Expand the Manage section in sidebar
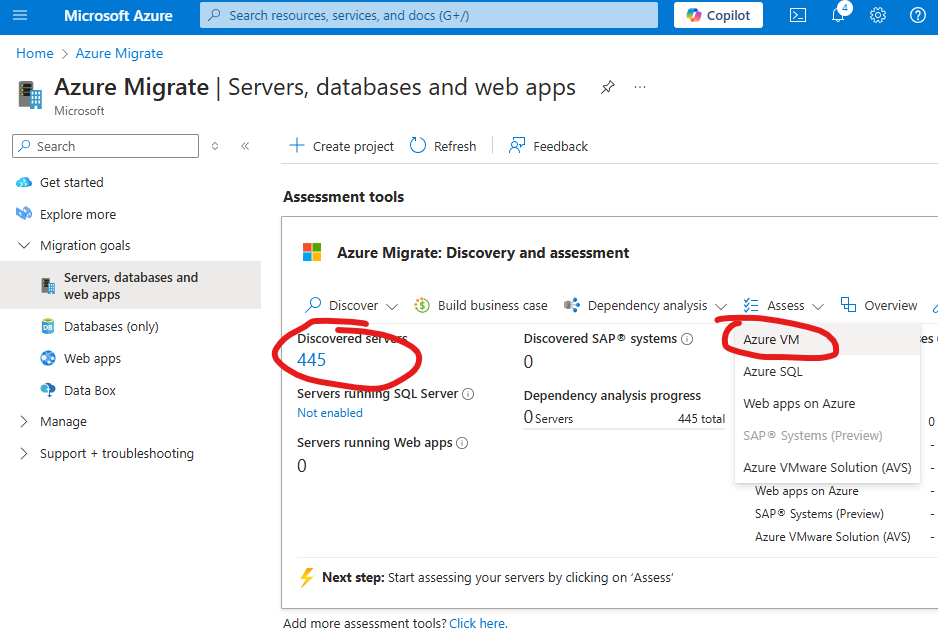Viewport: 938px width, 644px height. [x=24, y=422]
